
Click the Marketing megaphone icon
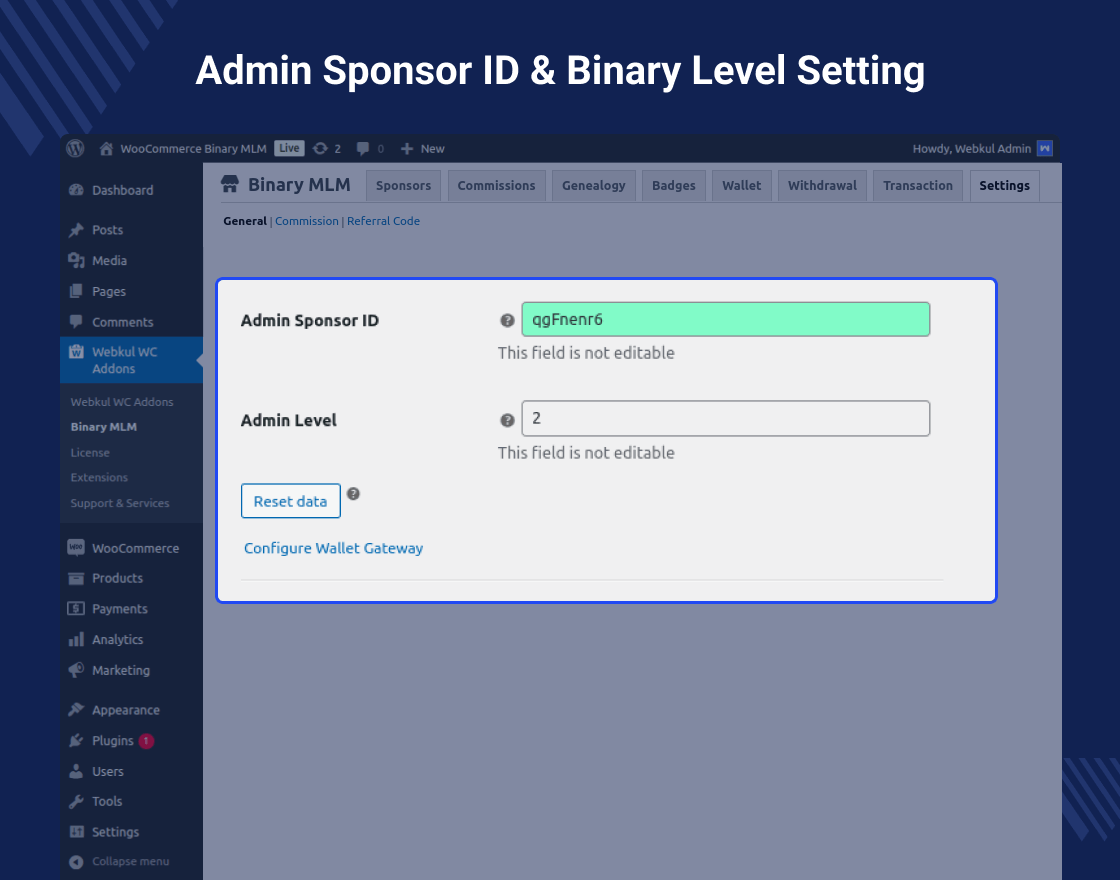click(x=76, y=670)
